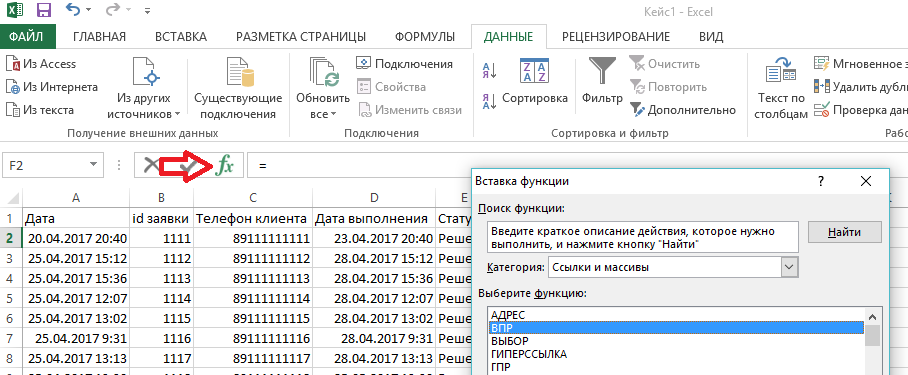The image size is (908, 375).
Task: Select ВЫБОР in the function list
Action: [510, 341]
